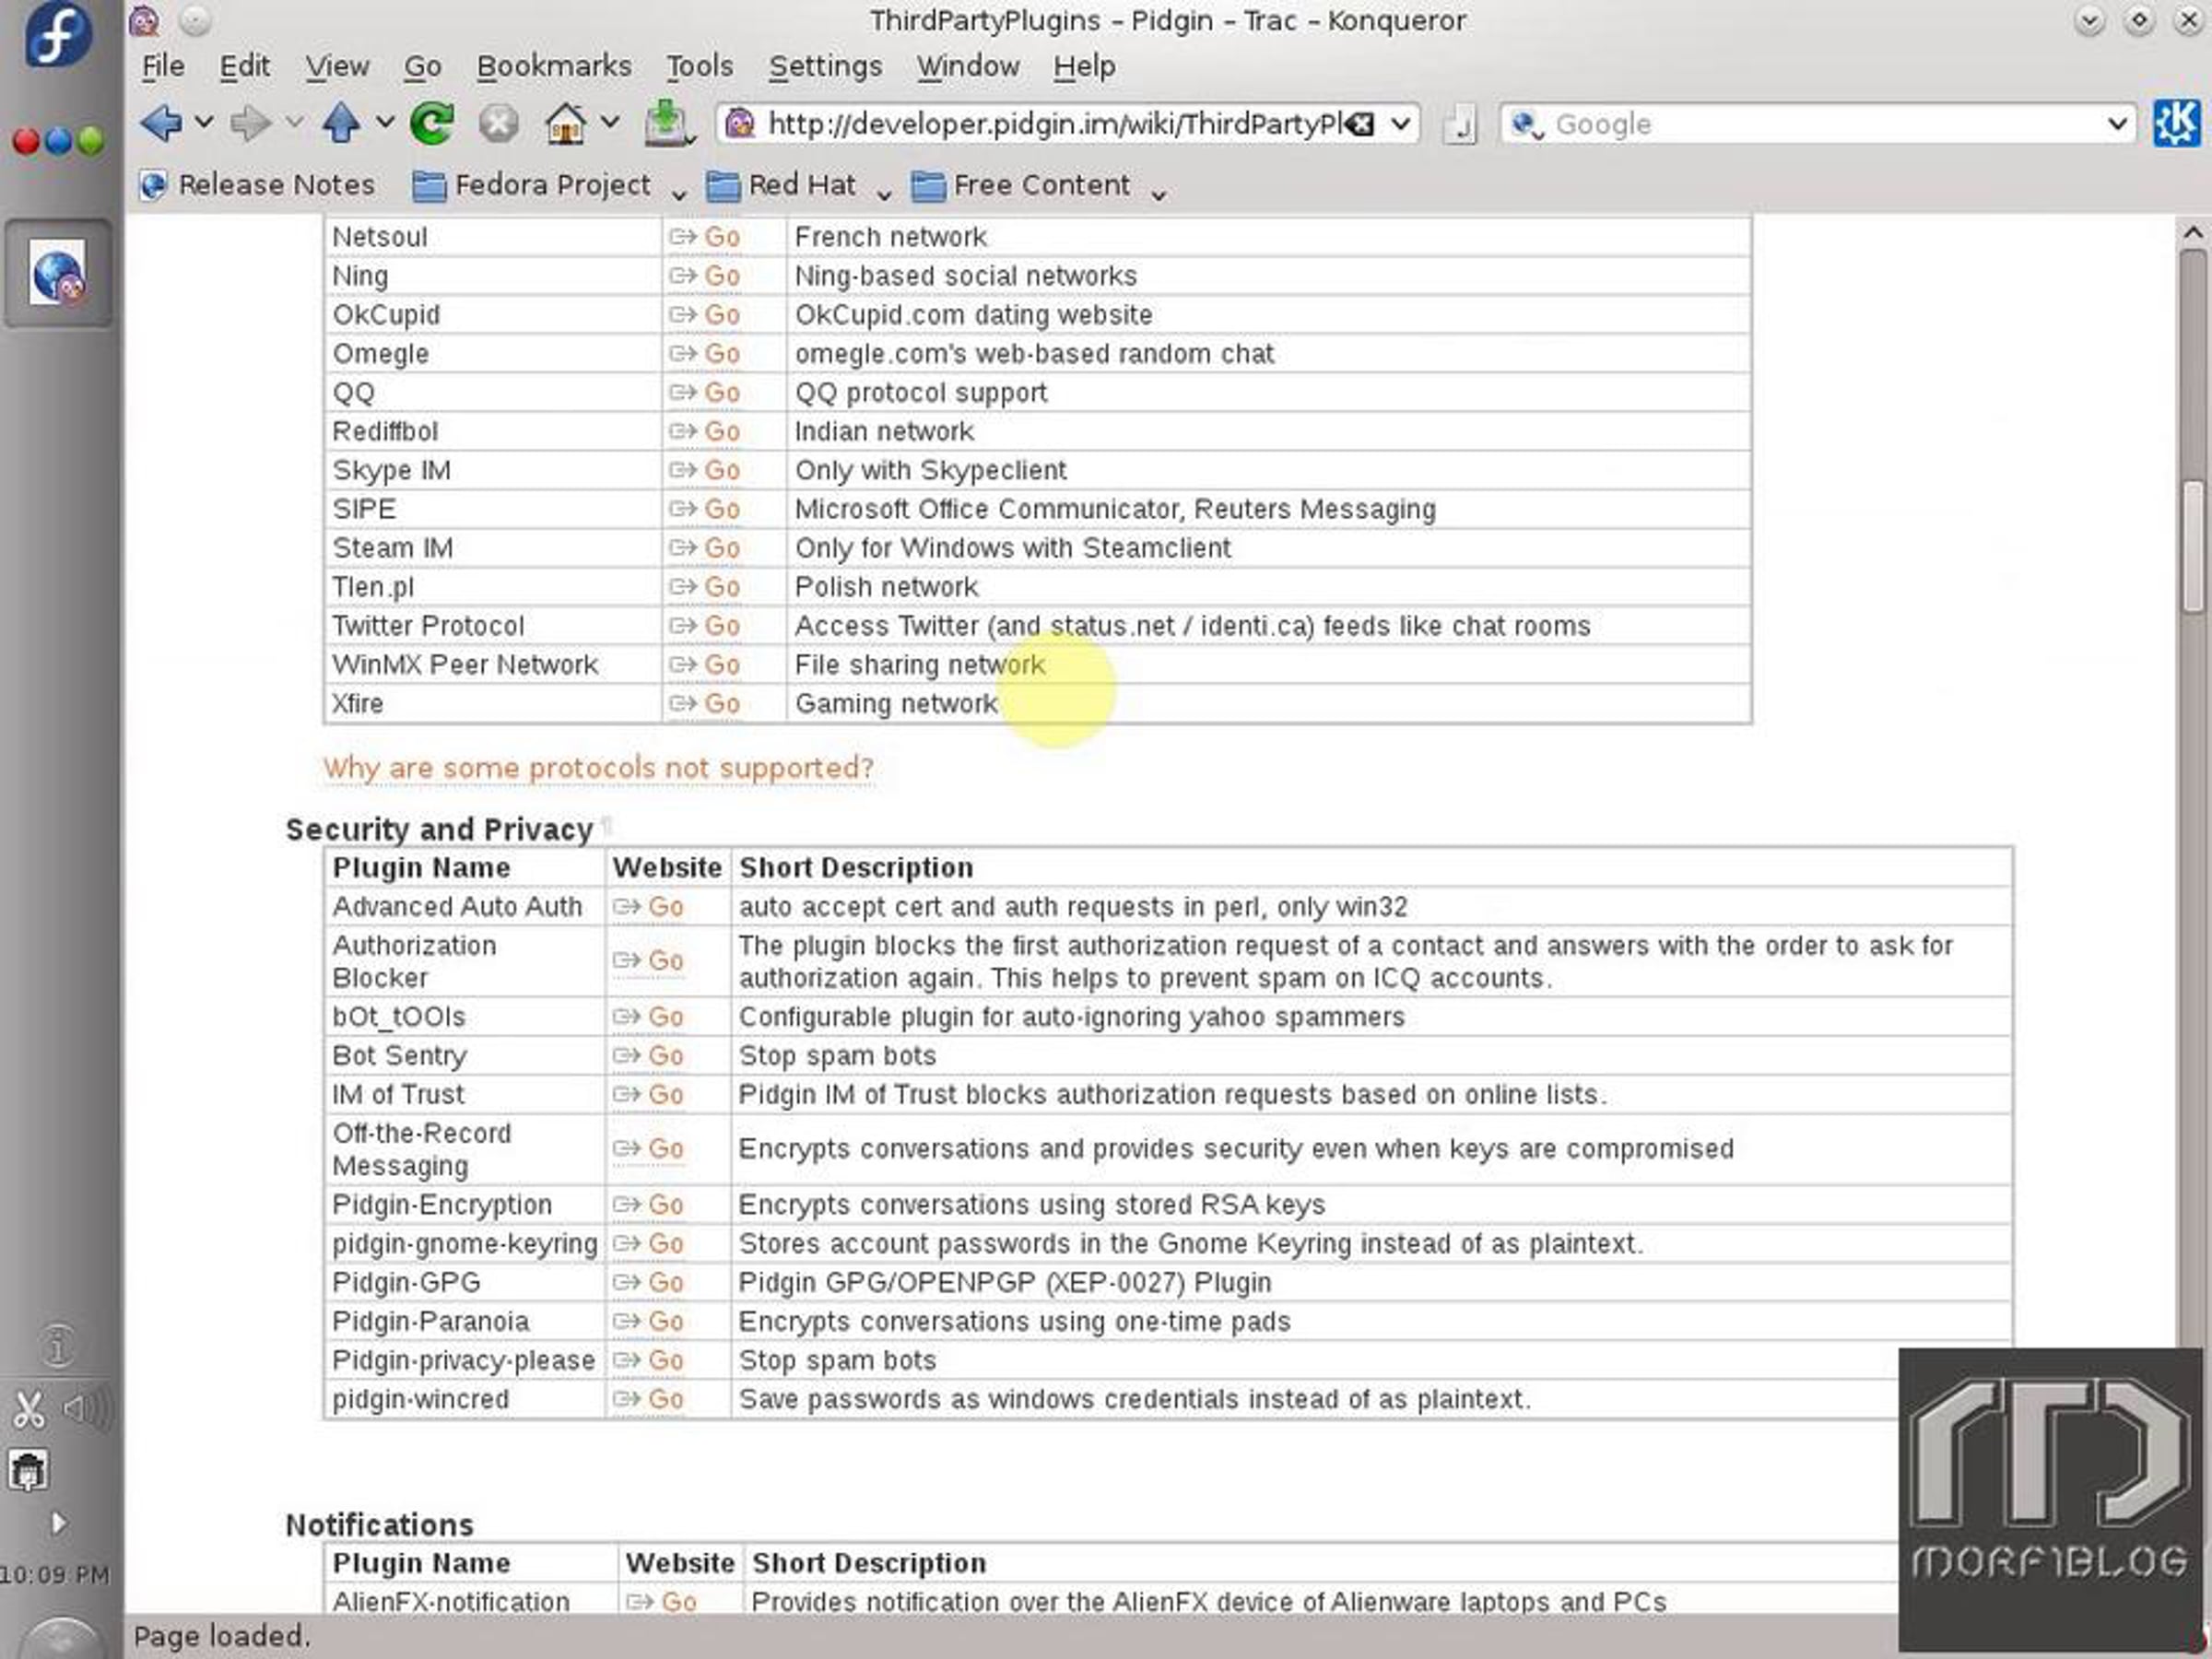Click the KDE logo icon in toolbar
The image size is (2212, 1659).
(x=2176, y=124)
